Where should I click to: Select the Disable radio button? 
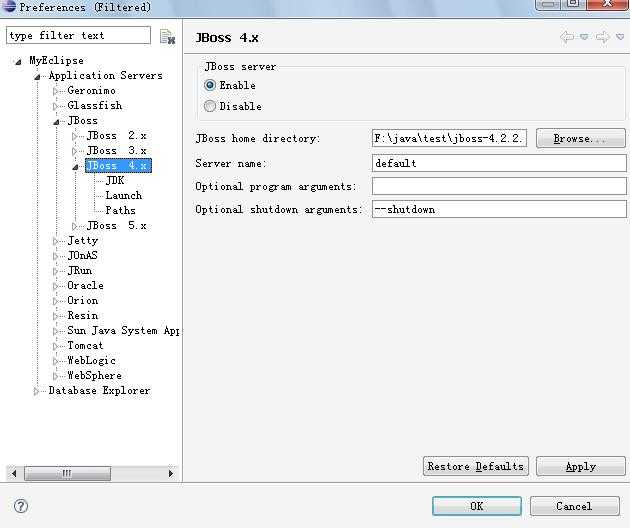[x=210, y=106]
